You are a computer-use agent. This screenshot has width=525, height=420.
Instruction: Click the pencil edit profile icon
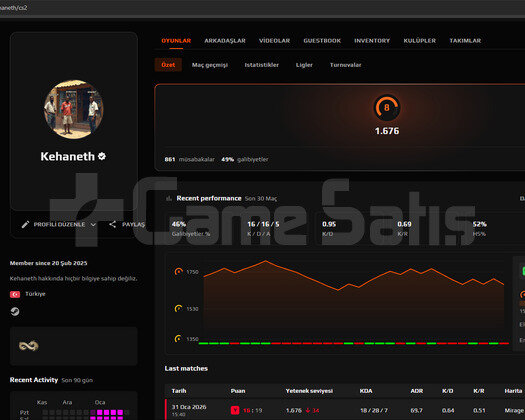pyautogui.click(x=25, y=224)
